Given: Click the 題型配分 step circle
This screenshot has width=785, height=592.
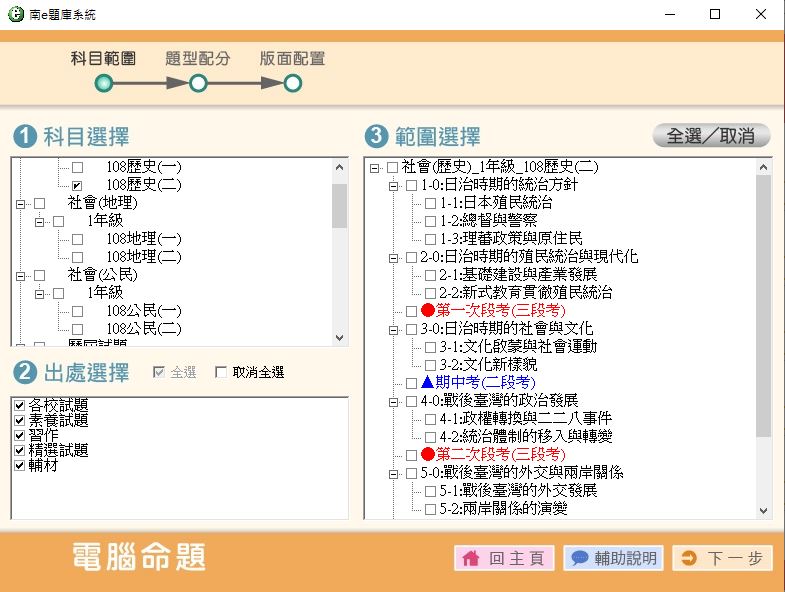Looking at the screenshot, I should (198, 84).
